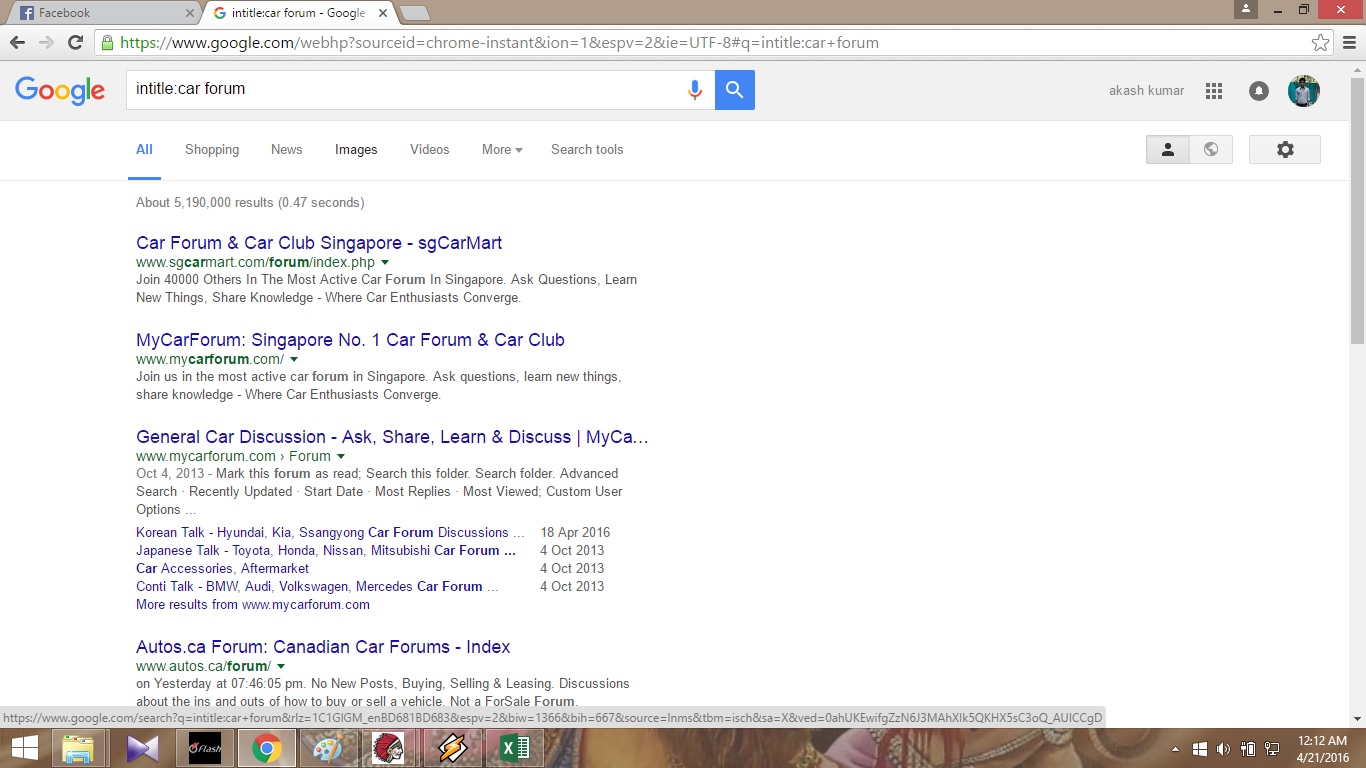Open Search tools

(587, 149)
